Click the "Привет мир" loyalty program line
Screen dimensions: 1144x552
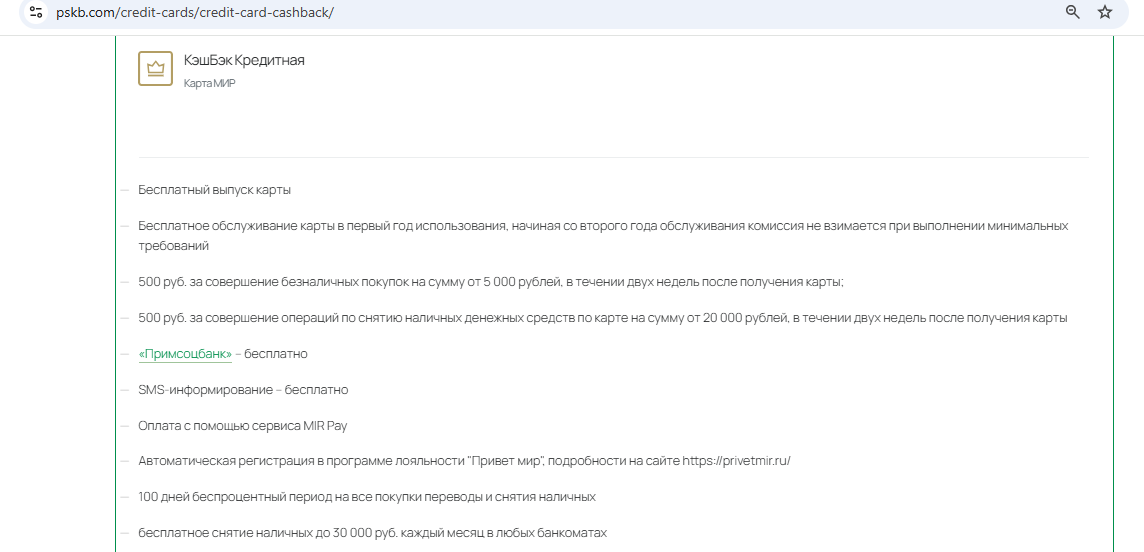[400, 461]
